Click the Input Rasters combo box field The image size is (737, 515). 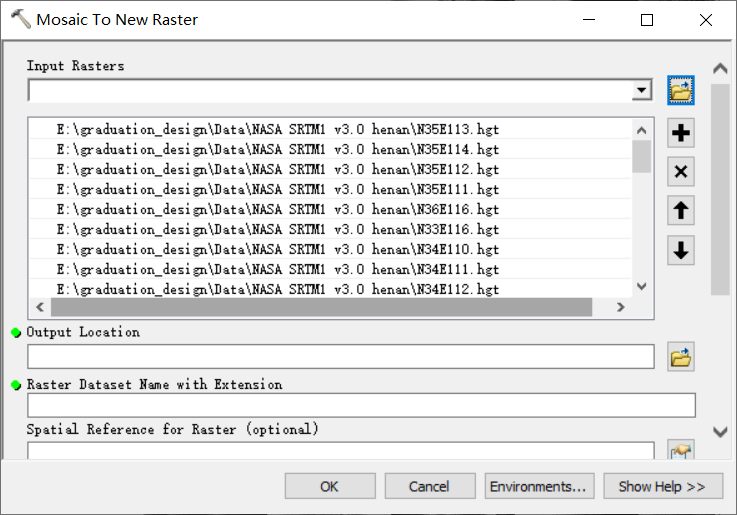[x=330, y=90]
